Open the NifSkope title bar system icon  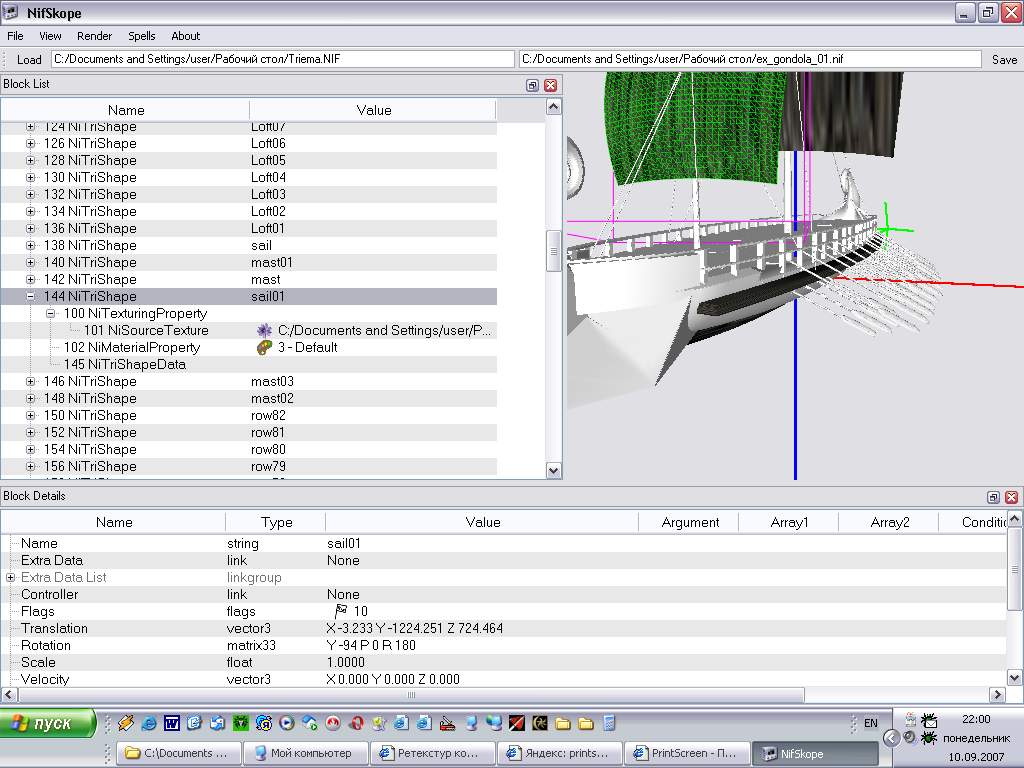click(x=10, y=12)
